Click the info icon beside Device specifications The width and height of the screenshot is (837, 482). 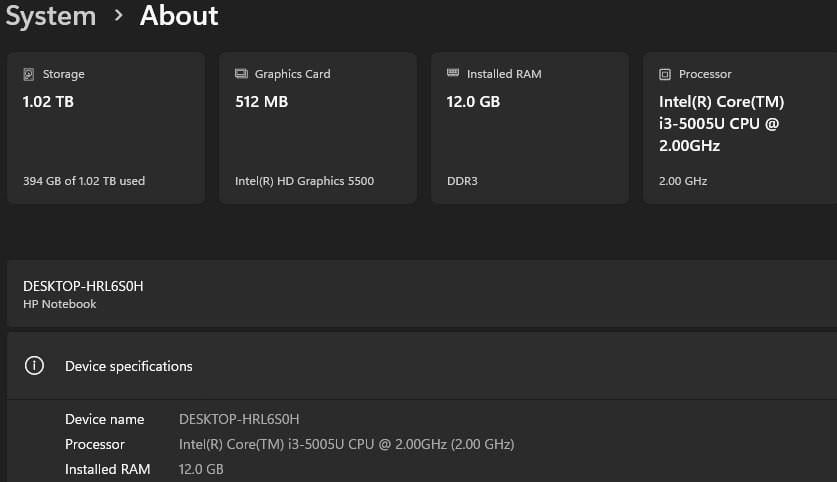(34, 366)
